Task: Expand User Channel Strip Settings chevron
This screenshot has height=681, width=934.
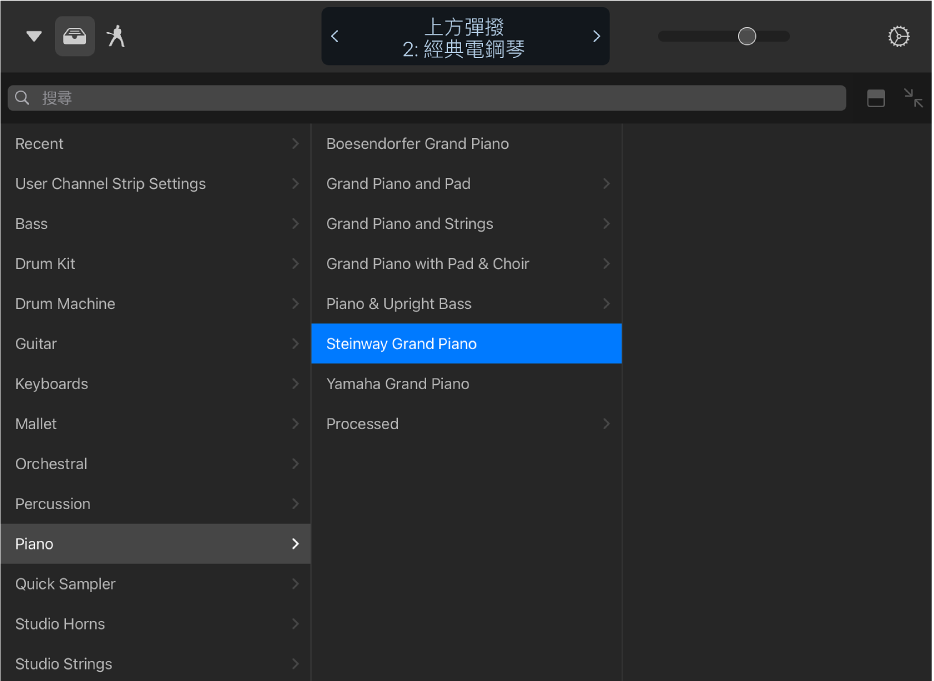Action: (295, 184)
